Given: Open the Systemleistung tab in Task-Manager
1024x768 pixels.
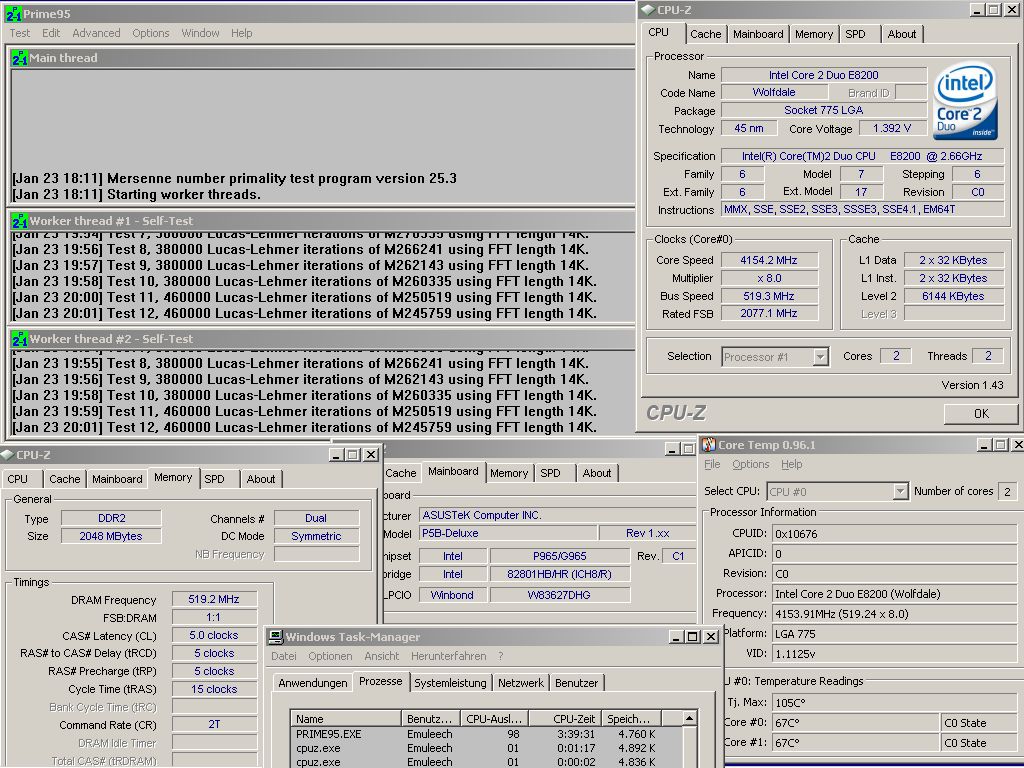Looking at the screenshot, I should [450, 682].
